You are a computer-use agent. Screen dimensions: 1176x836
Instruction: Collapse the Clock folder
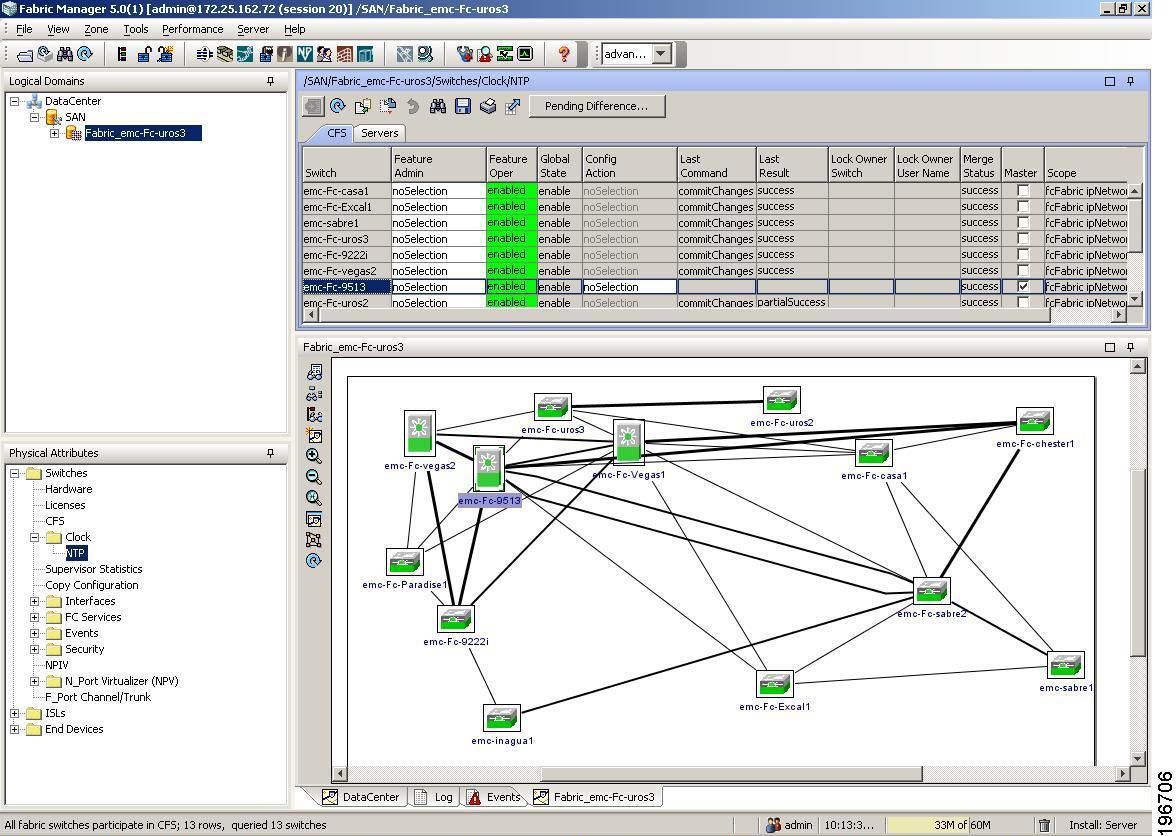(x=34, y=538)
